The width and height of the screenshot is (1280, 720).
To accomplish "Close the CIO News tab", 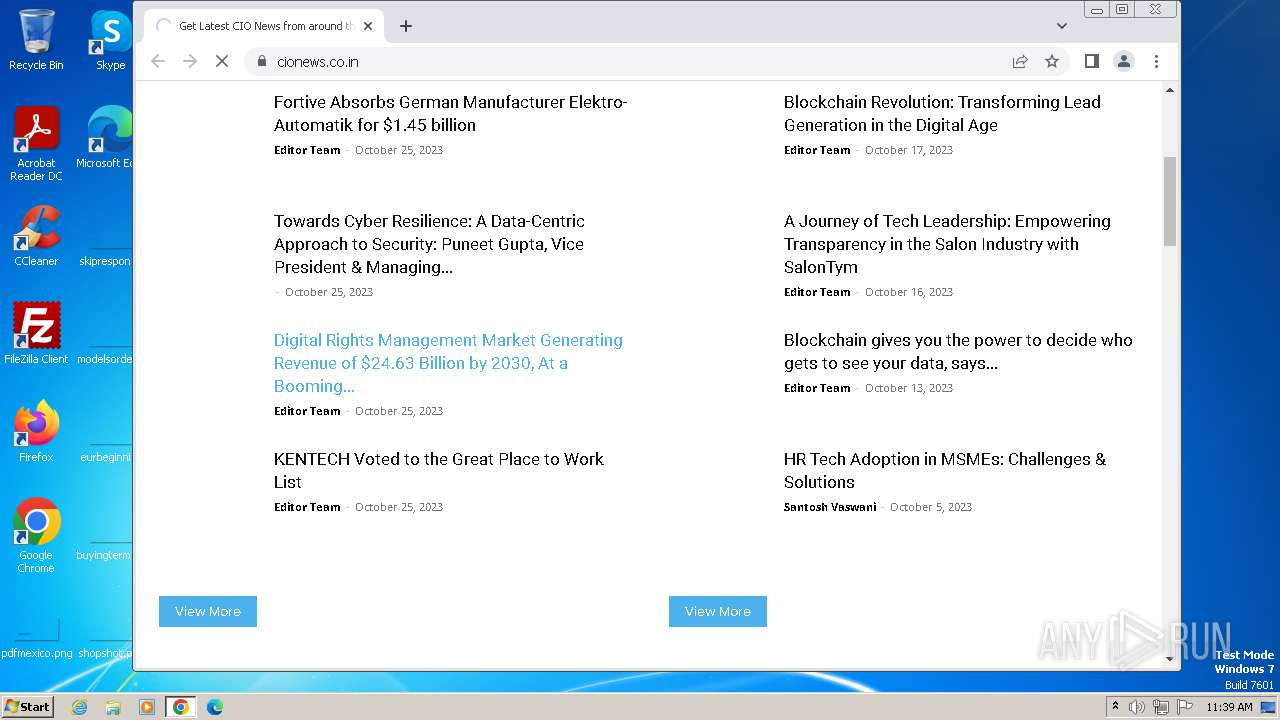I will tap(368, 26).
